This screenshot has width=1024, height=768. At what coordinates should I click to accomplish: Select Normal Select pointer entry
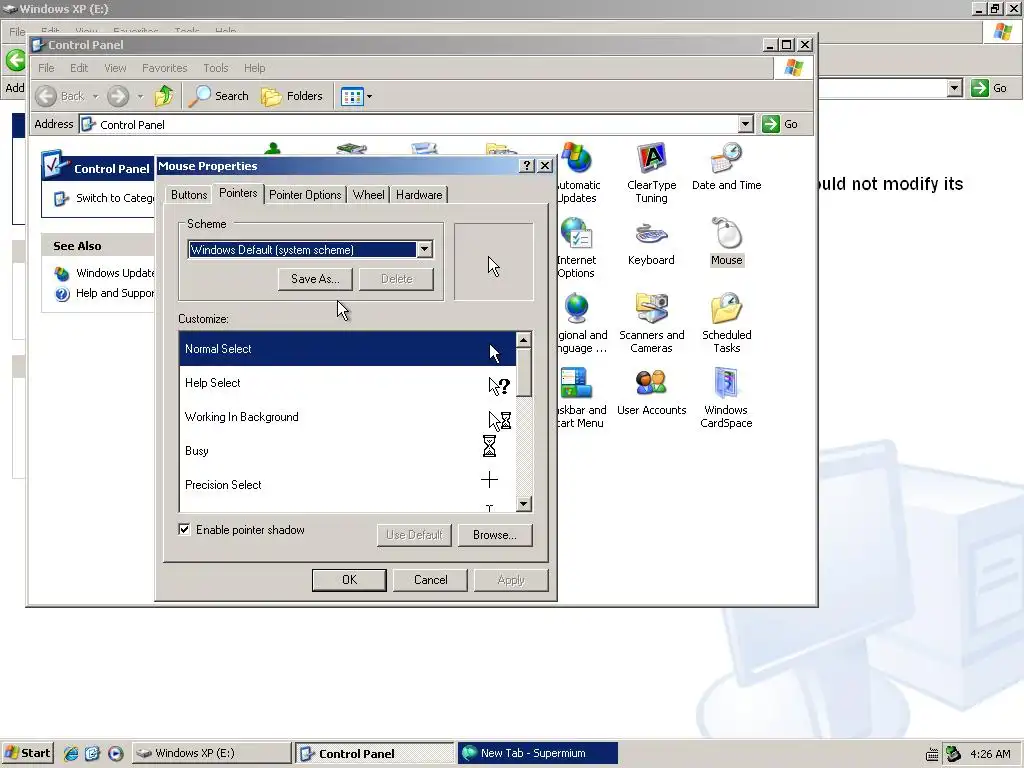pyautogui.click(x=347, y=349)
